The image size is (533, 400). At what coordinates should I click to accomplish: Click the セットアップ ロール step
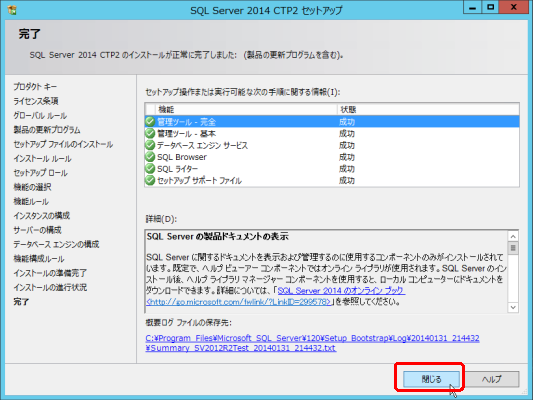tap(40, 173)
